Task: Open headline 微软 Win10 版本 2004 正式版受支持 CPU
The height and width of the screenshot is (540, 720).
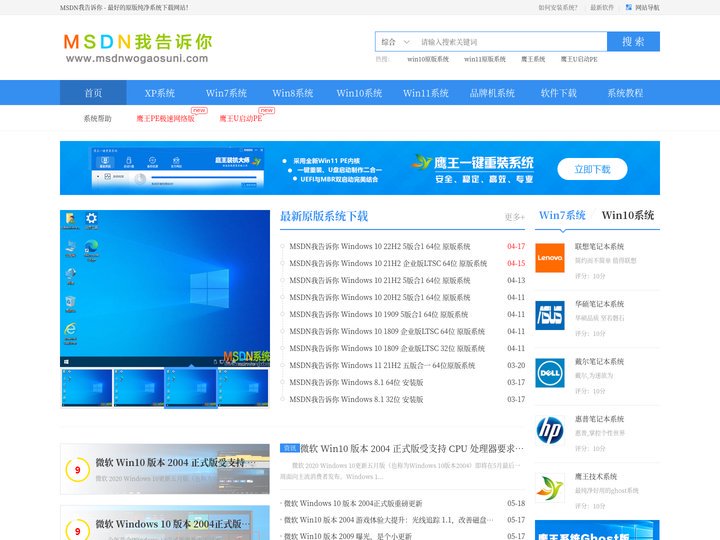Action: pyautogui.click(x=412, y=449)
